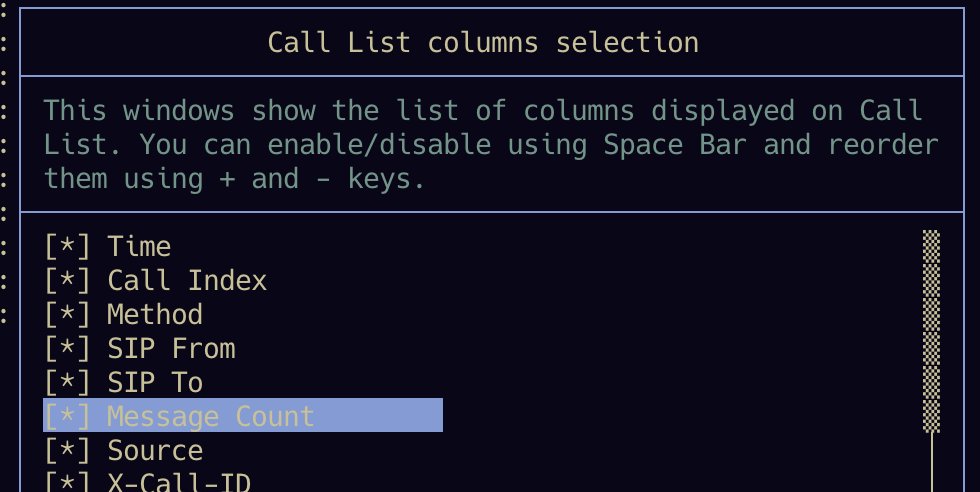
Task: Click the highlighted Message Count row
Action: tap(211, 417)
